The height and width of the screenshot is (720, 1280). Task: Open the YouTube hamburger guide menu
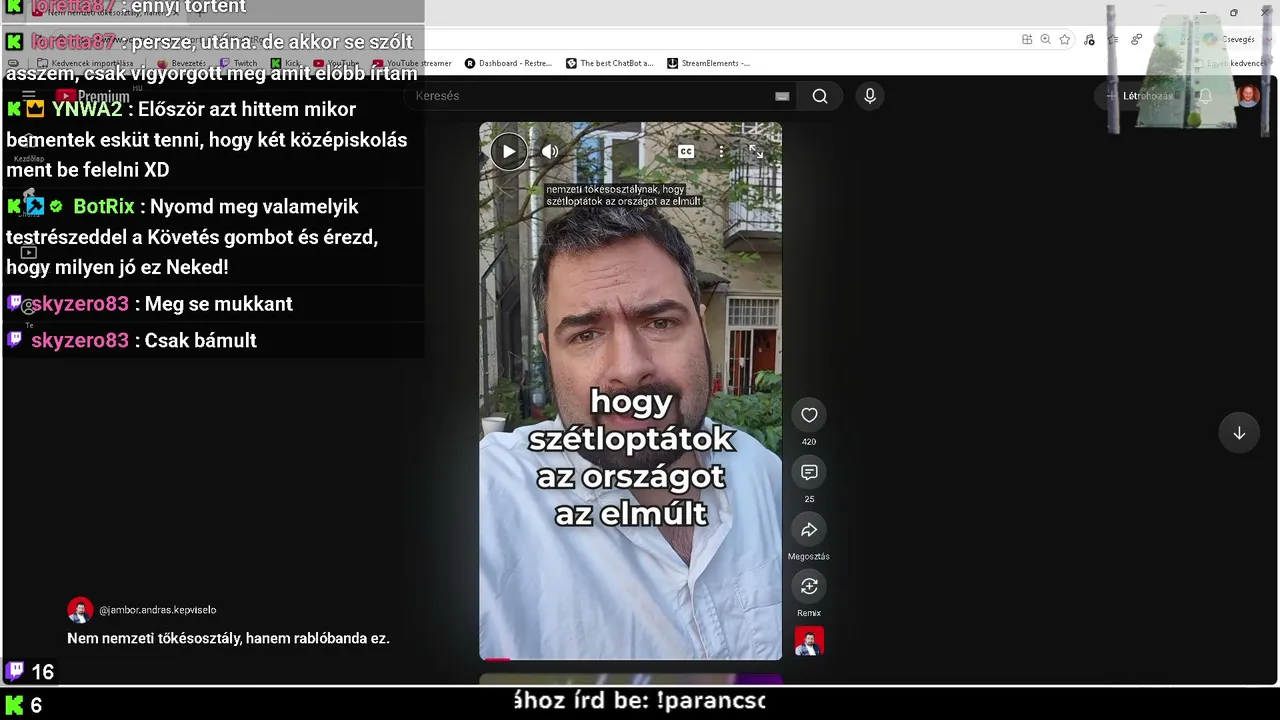click(29, 96)
